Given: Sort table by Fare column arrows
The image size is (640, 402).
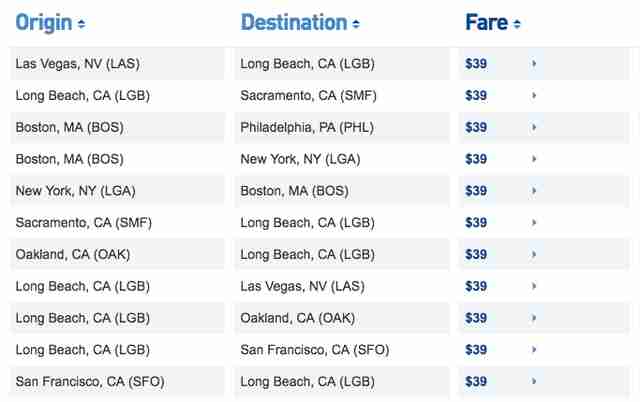Looking at the screenshot, I should (x=517, y=24).
